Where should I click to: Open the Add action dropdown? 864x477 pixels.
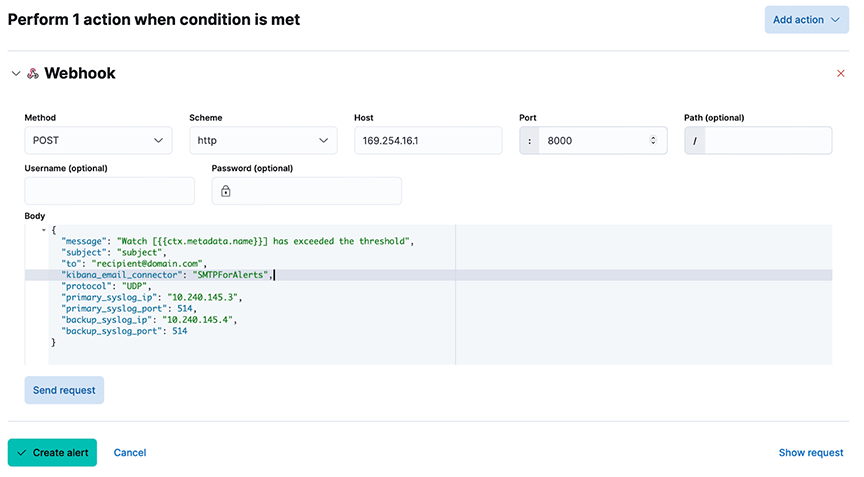[x=806, y=20]
